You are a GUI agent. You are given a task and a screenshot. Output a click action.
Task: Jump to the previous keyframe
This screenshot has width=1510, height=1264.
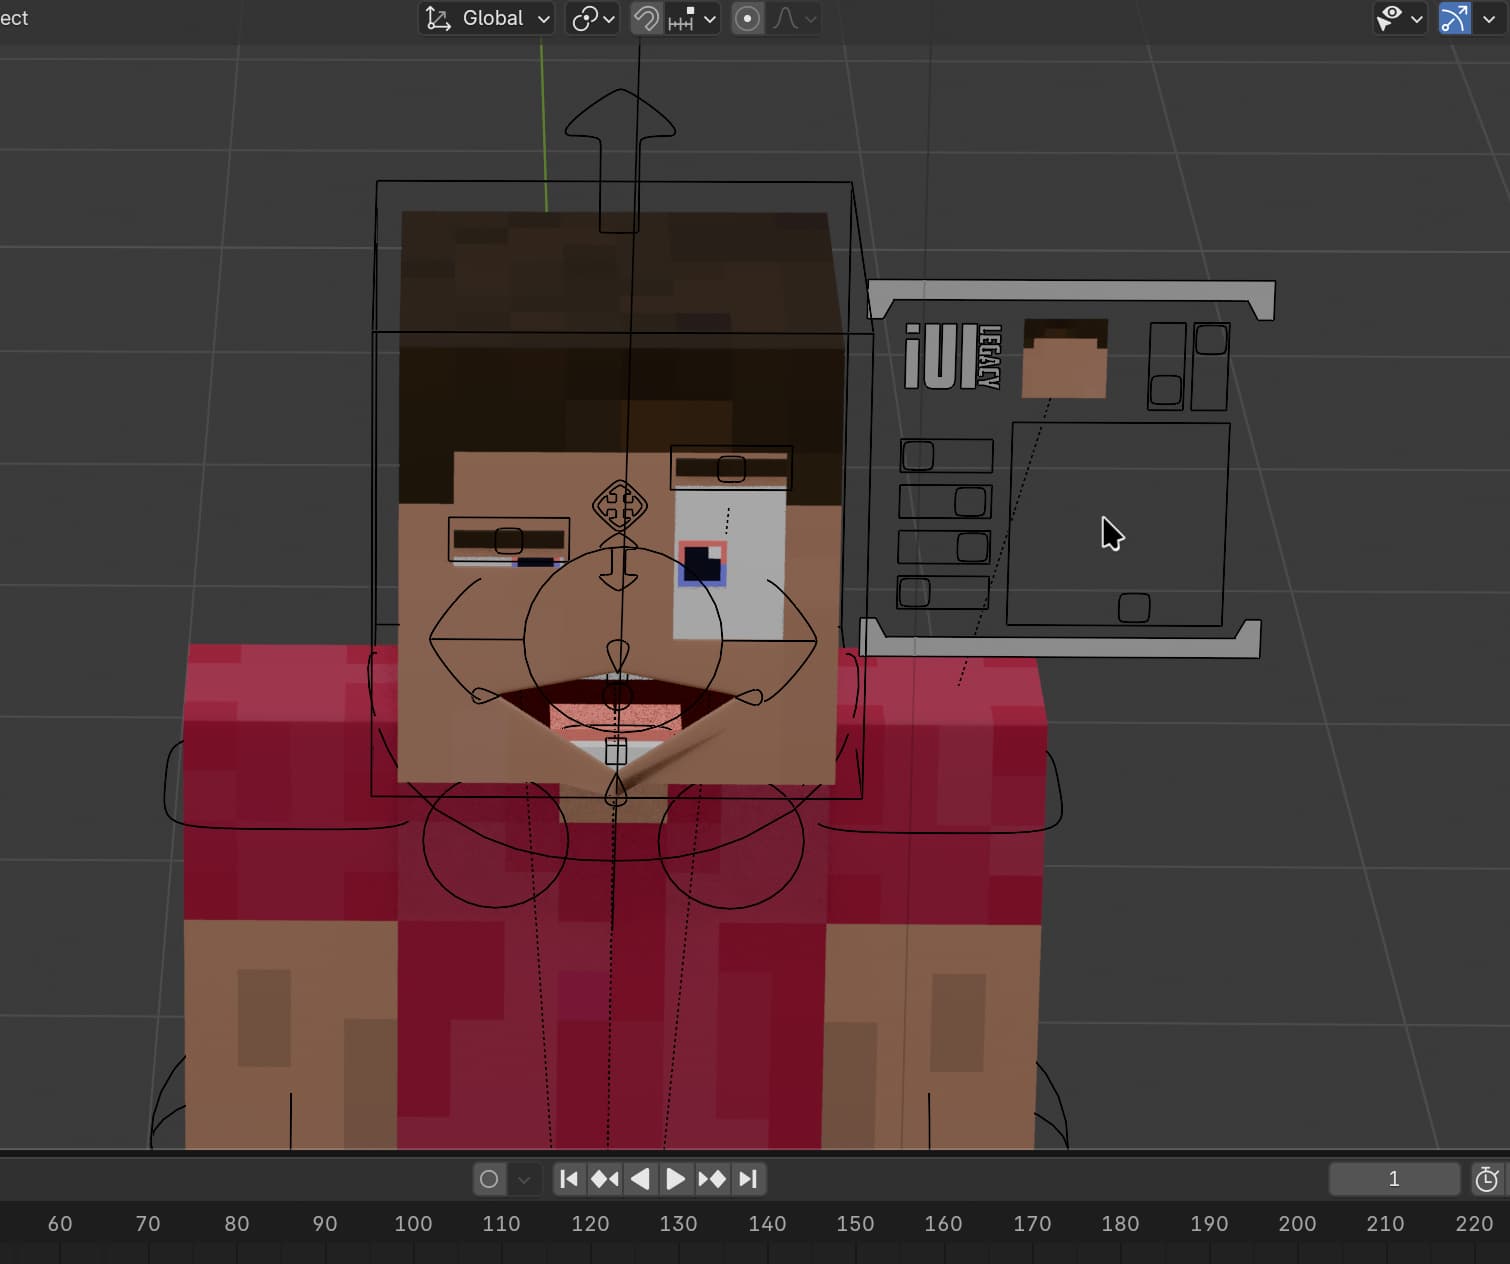tap(605, 1179)
